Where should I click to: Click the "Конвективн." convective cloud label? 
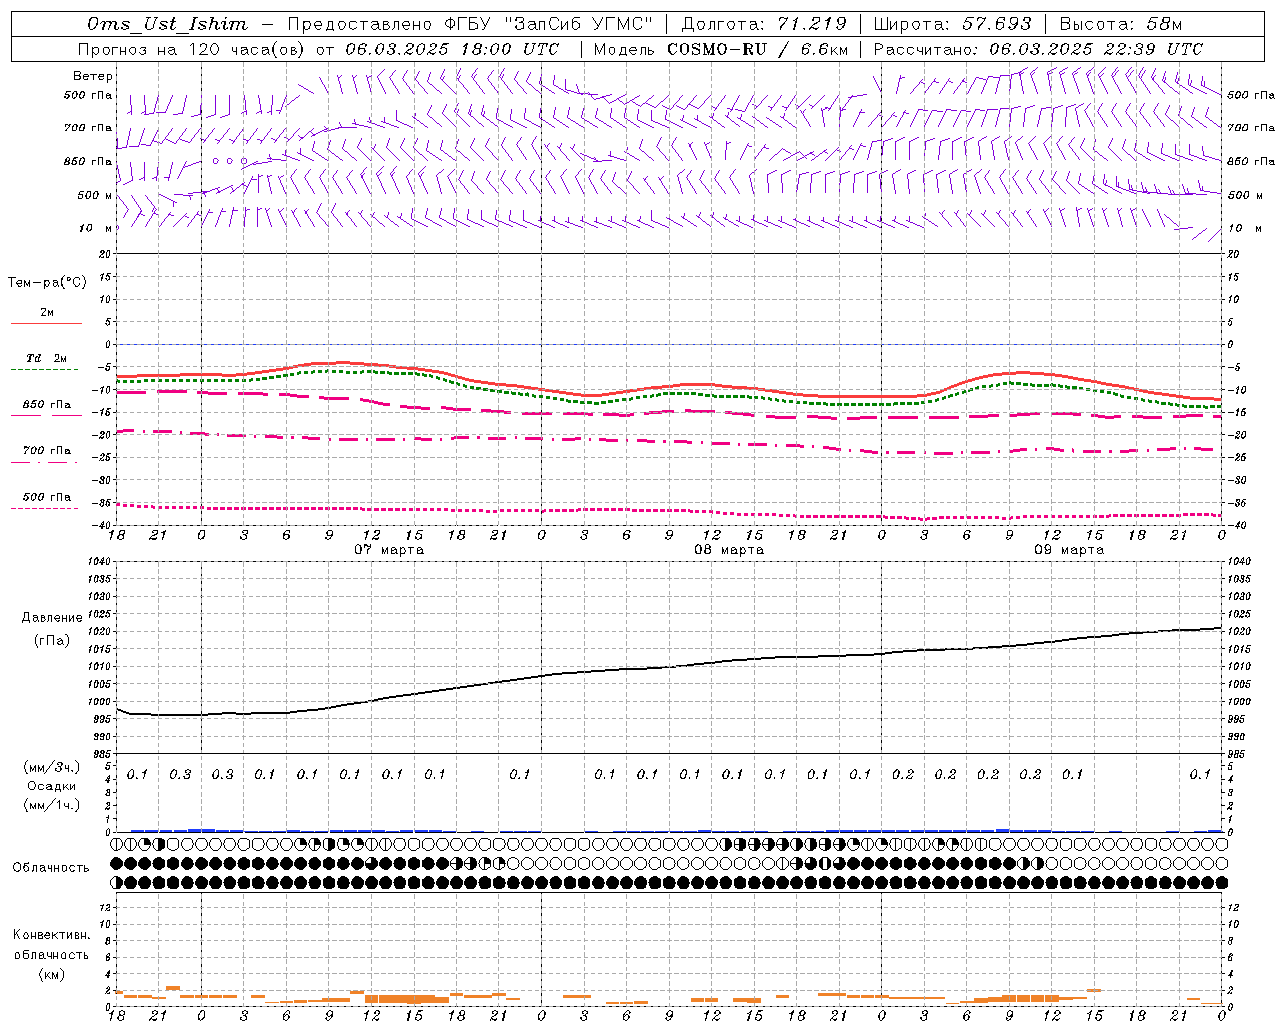51,935
